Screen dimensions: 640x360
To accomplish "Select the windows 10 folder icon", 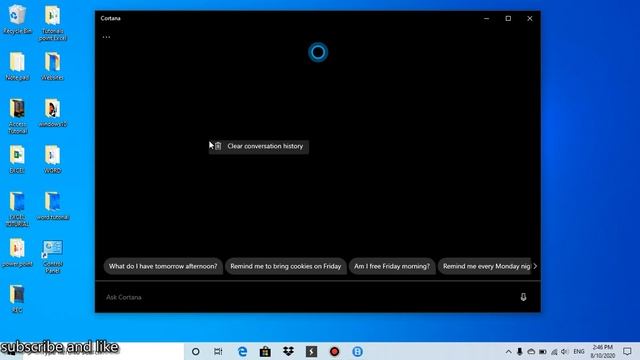I will tap(53, 113).
